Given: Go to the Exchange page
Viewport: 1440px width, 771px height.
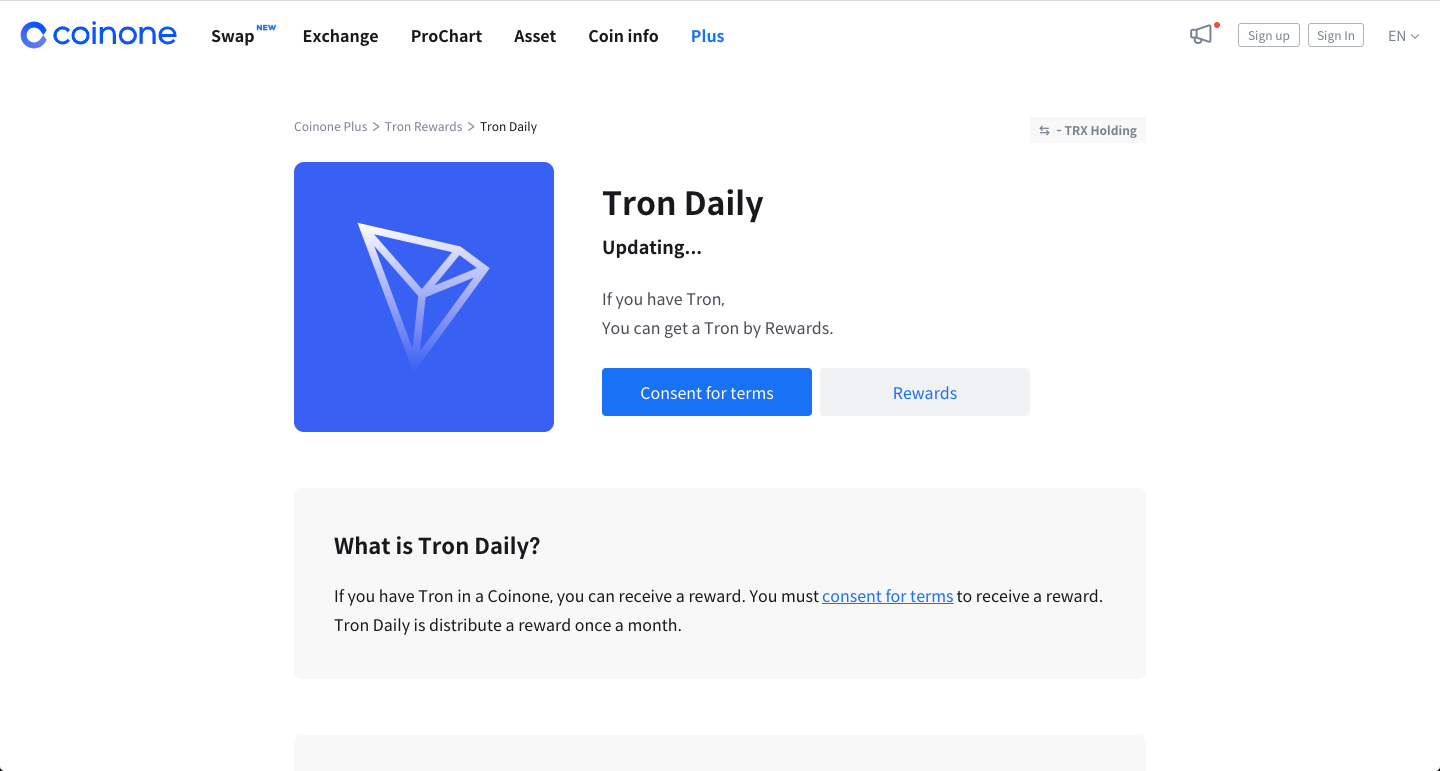Looking at the screenshot, I should click(x=340, y=36).
